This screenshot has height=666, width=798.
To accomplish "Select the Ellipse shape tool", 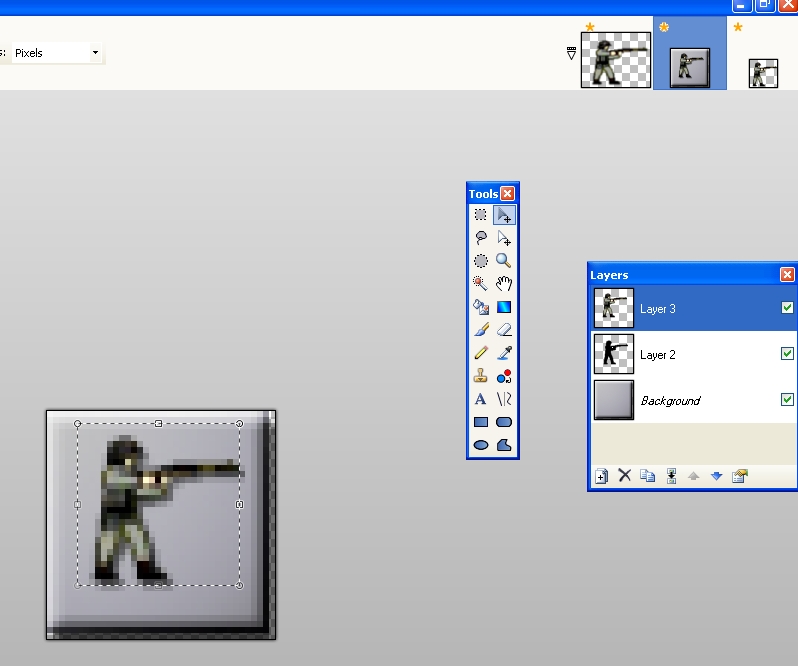I will click(x=480, y=445).
